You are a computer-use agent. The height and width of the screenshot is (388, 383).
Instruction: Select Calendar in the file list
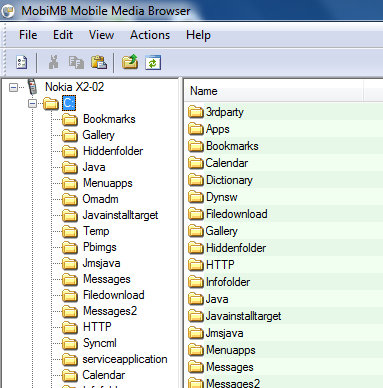[x=227, y=163]
